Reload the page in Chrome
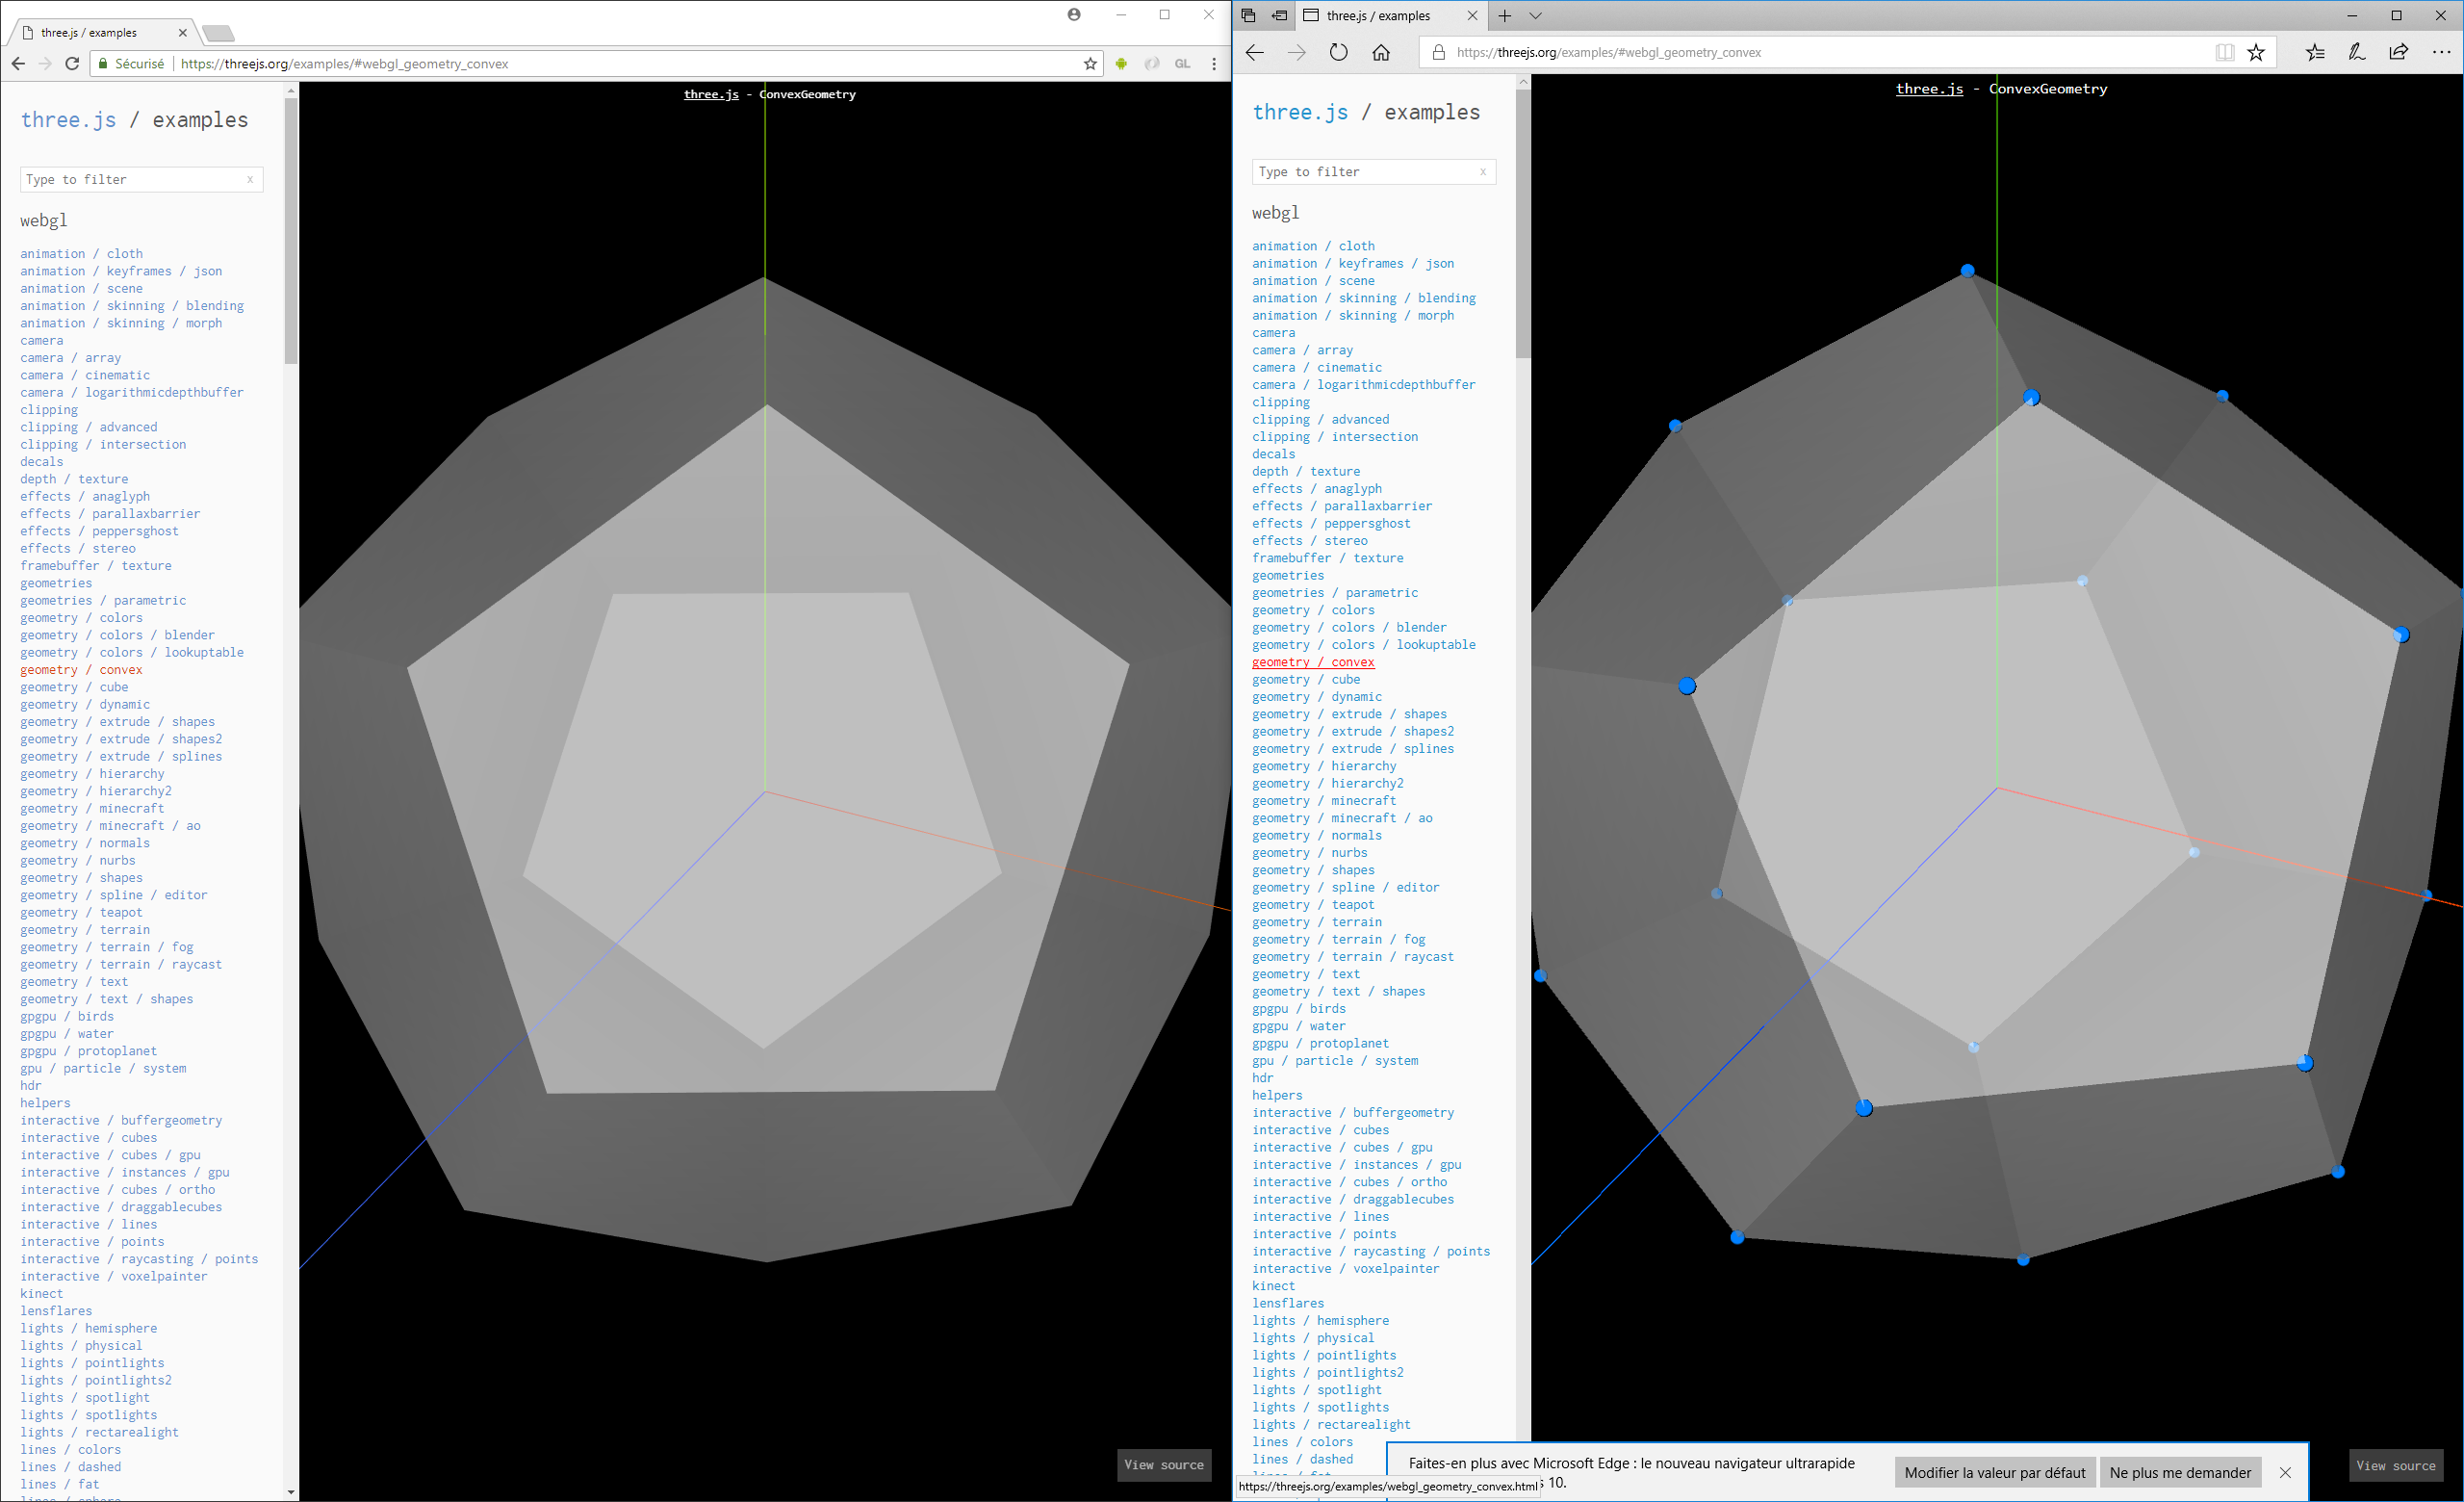2464x1502 pixels. (71, 63)
